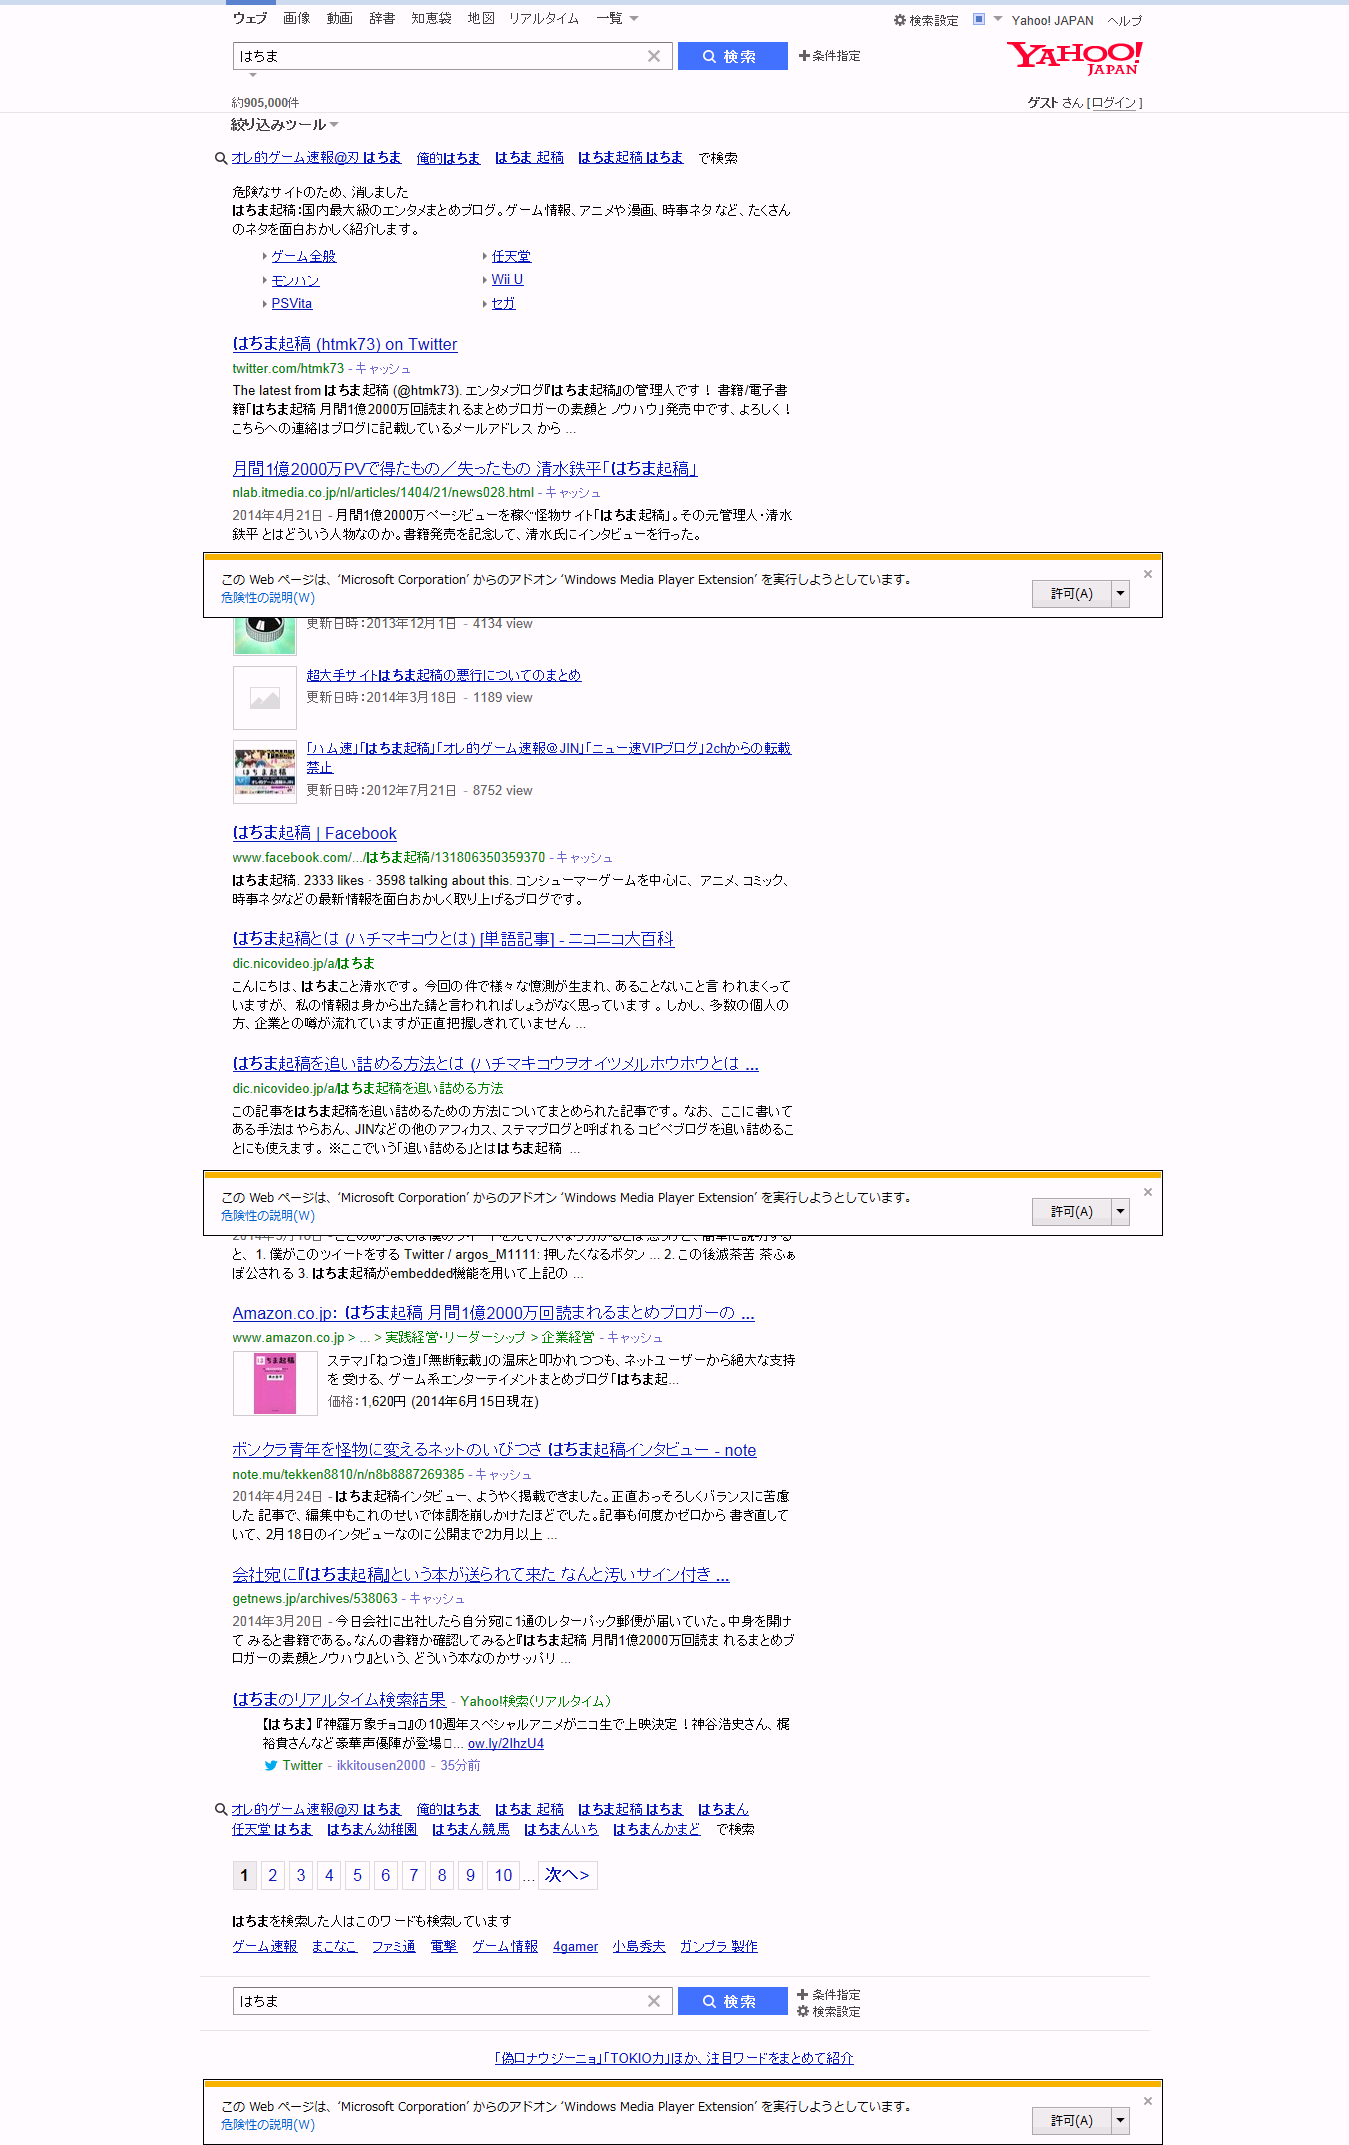Click the Yahoo! JAPAN logo
The image size is (1349, 2145).
tap(1074, 58)
